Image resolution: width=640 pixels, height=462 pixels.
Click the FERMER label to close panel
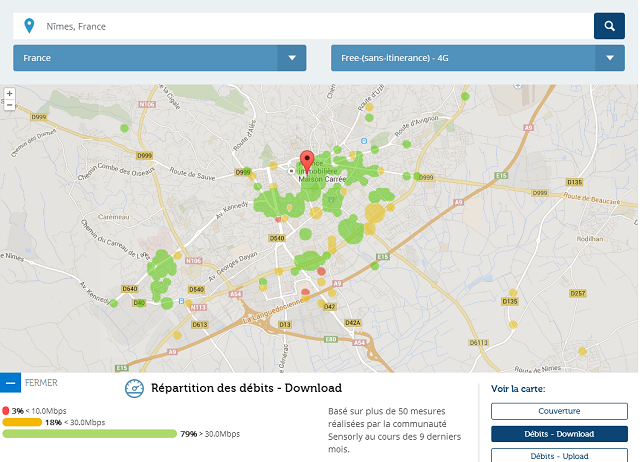(41, 383)
